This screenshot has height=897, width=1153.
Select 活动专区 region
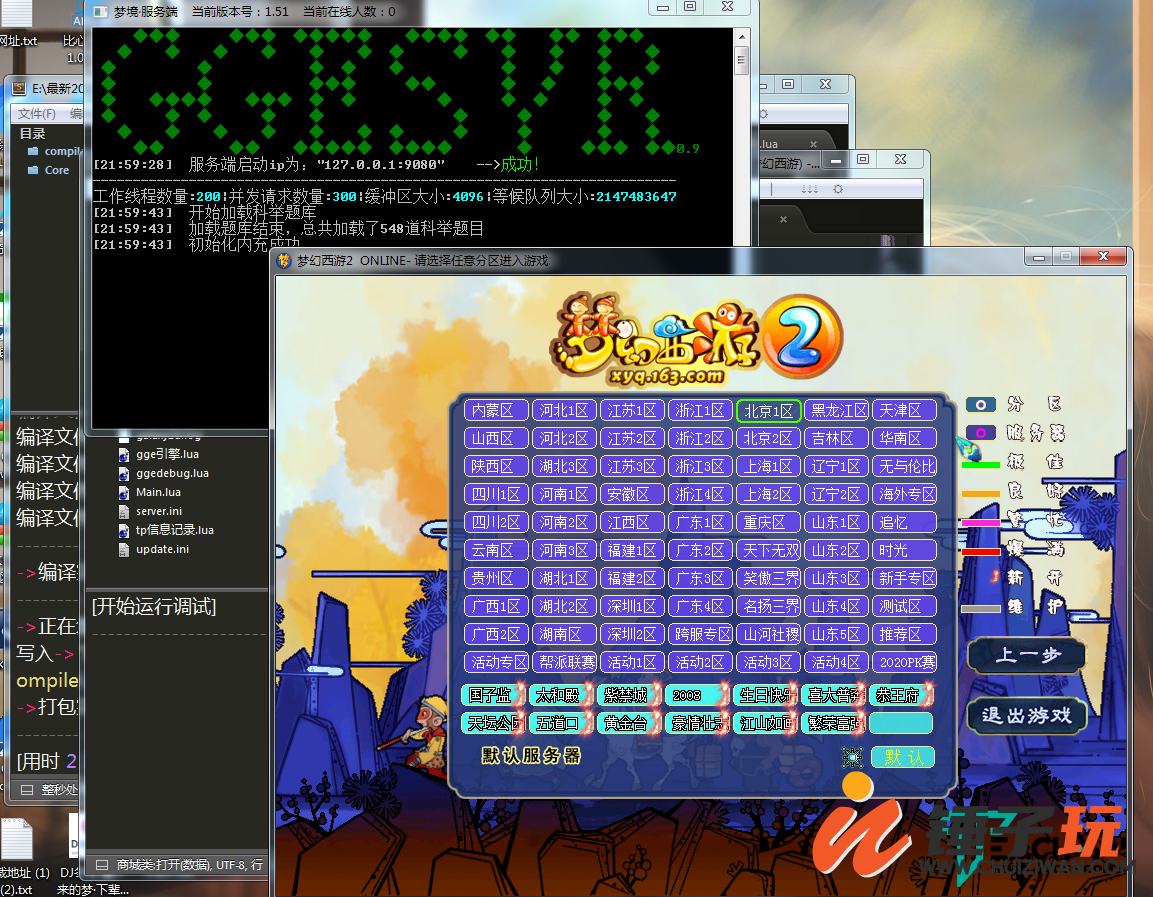(x=496, y=662)
